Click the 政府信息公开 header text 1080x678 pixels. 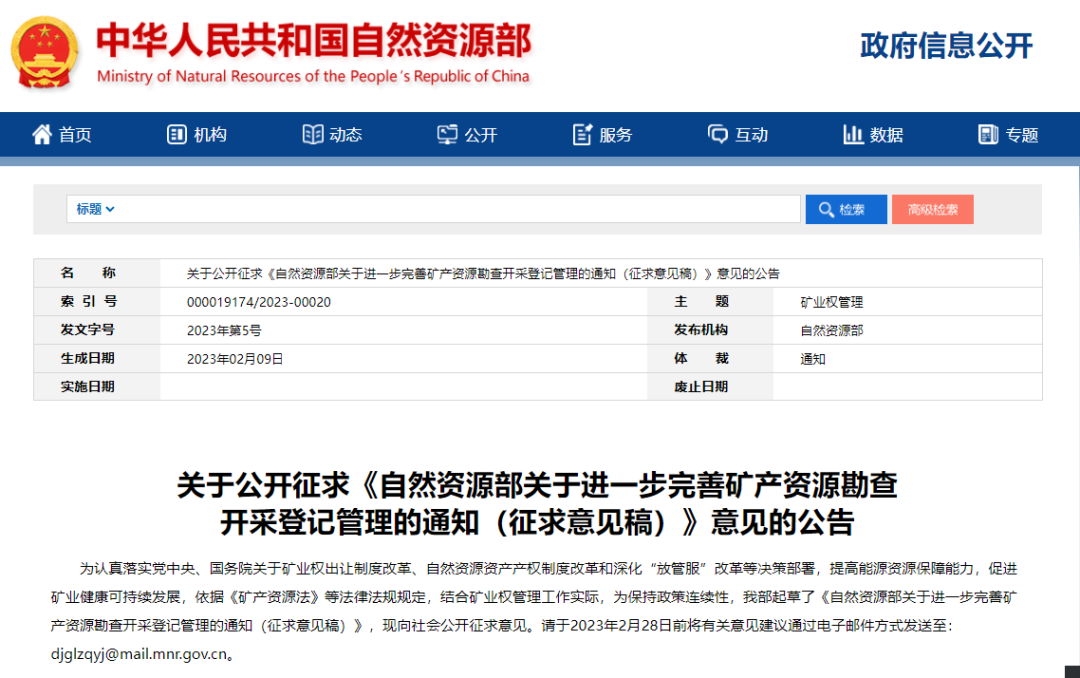(946, 46)
